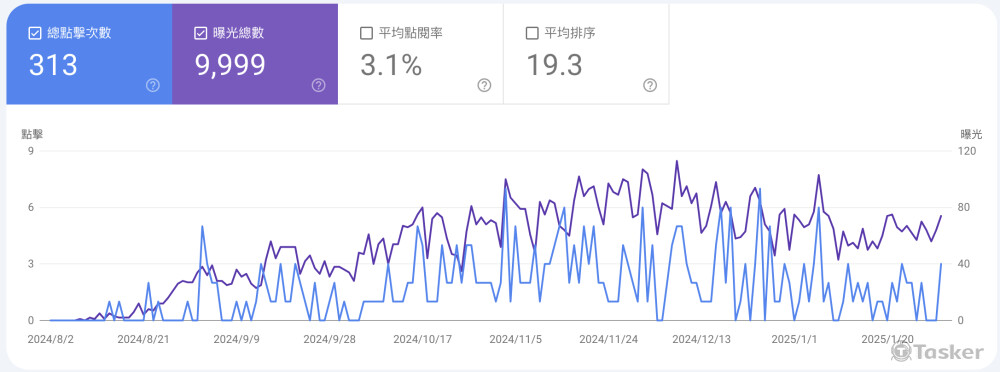The height and width of the screenshot is (372, 1000).
Task: Click the 2025/1/20 date label
Action: coord(887,339)
